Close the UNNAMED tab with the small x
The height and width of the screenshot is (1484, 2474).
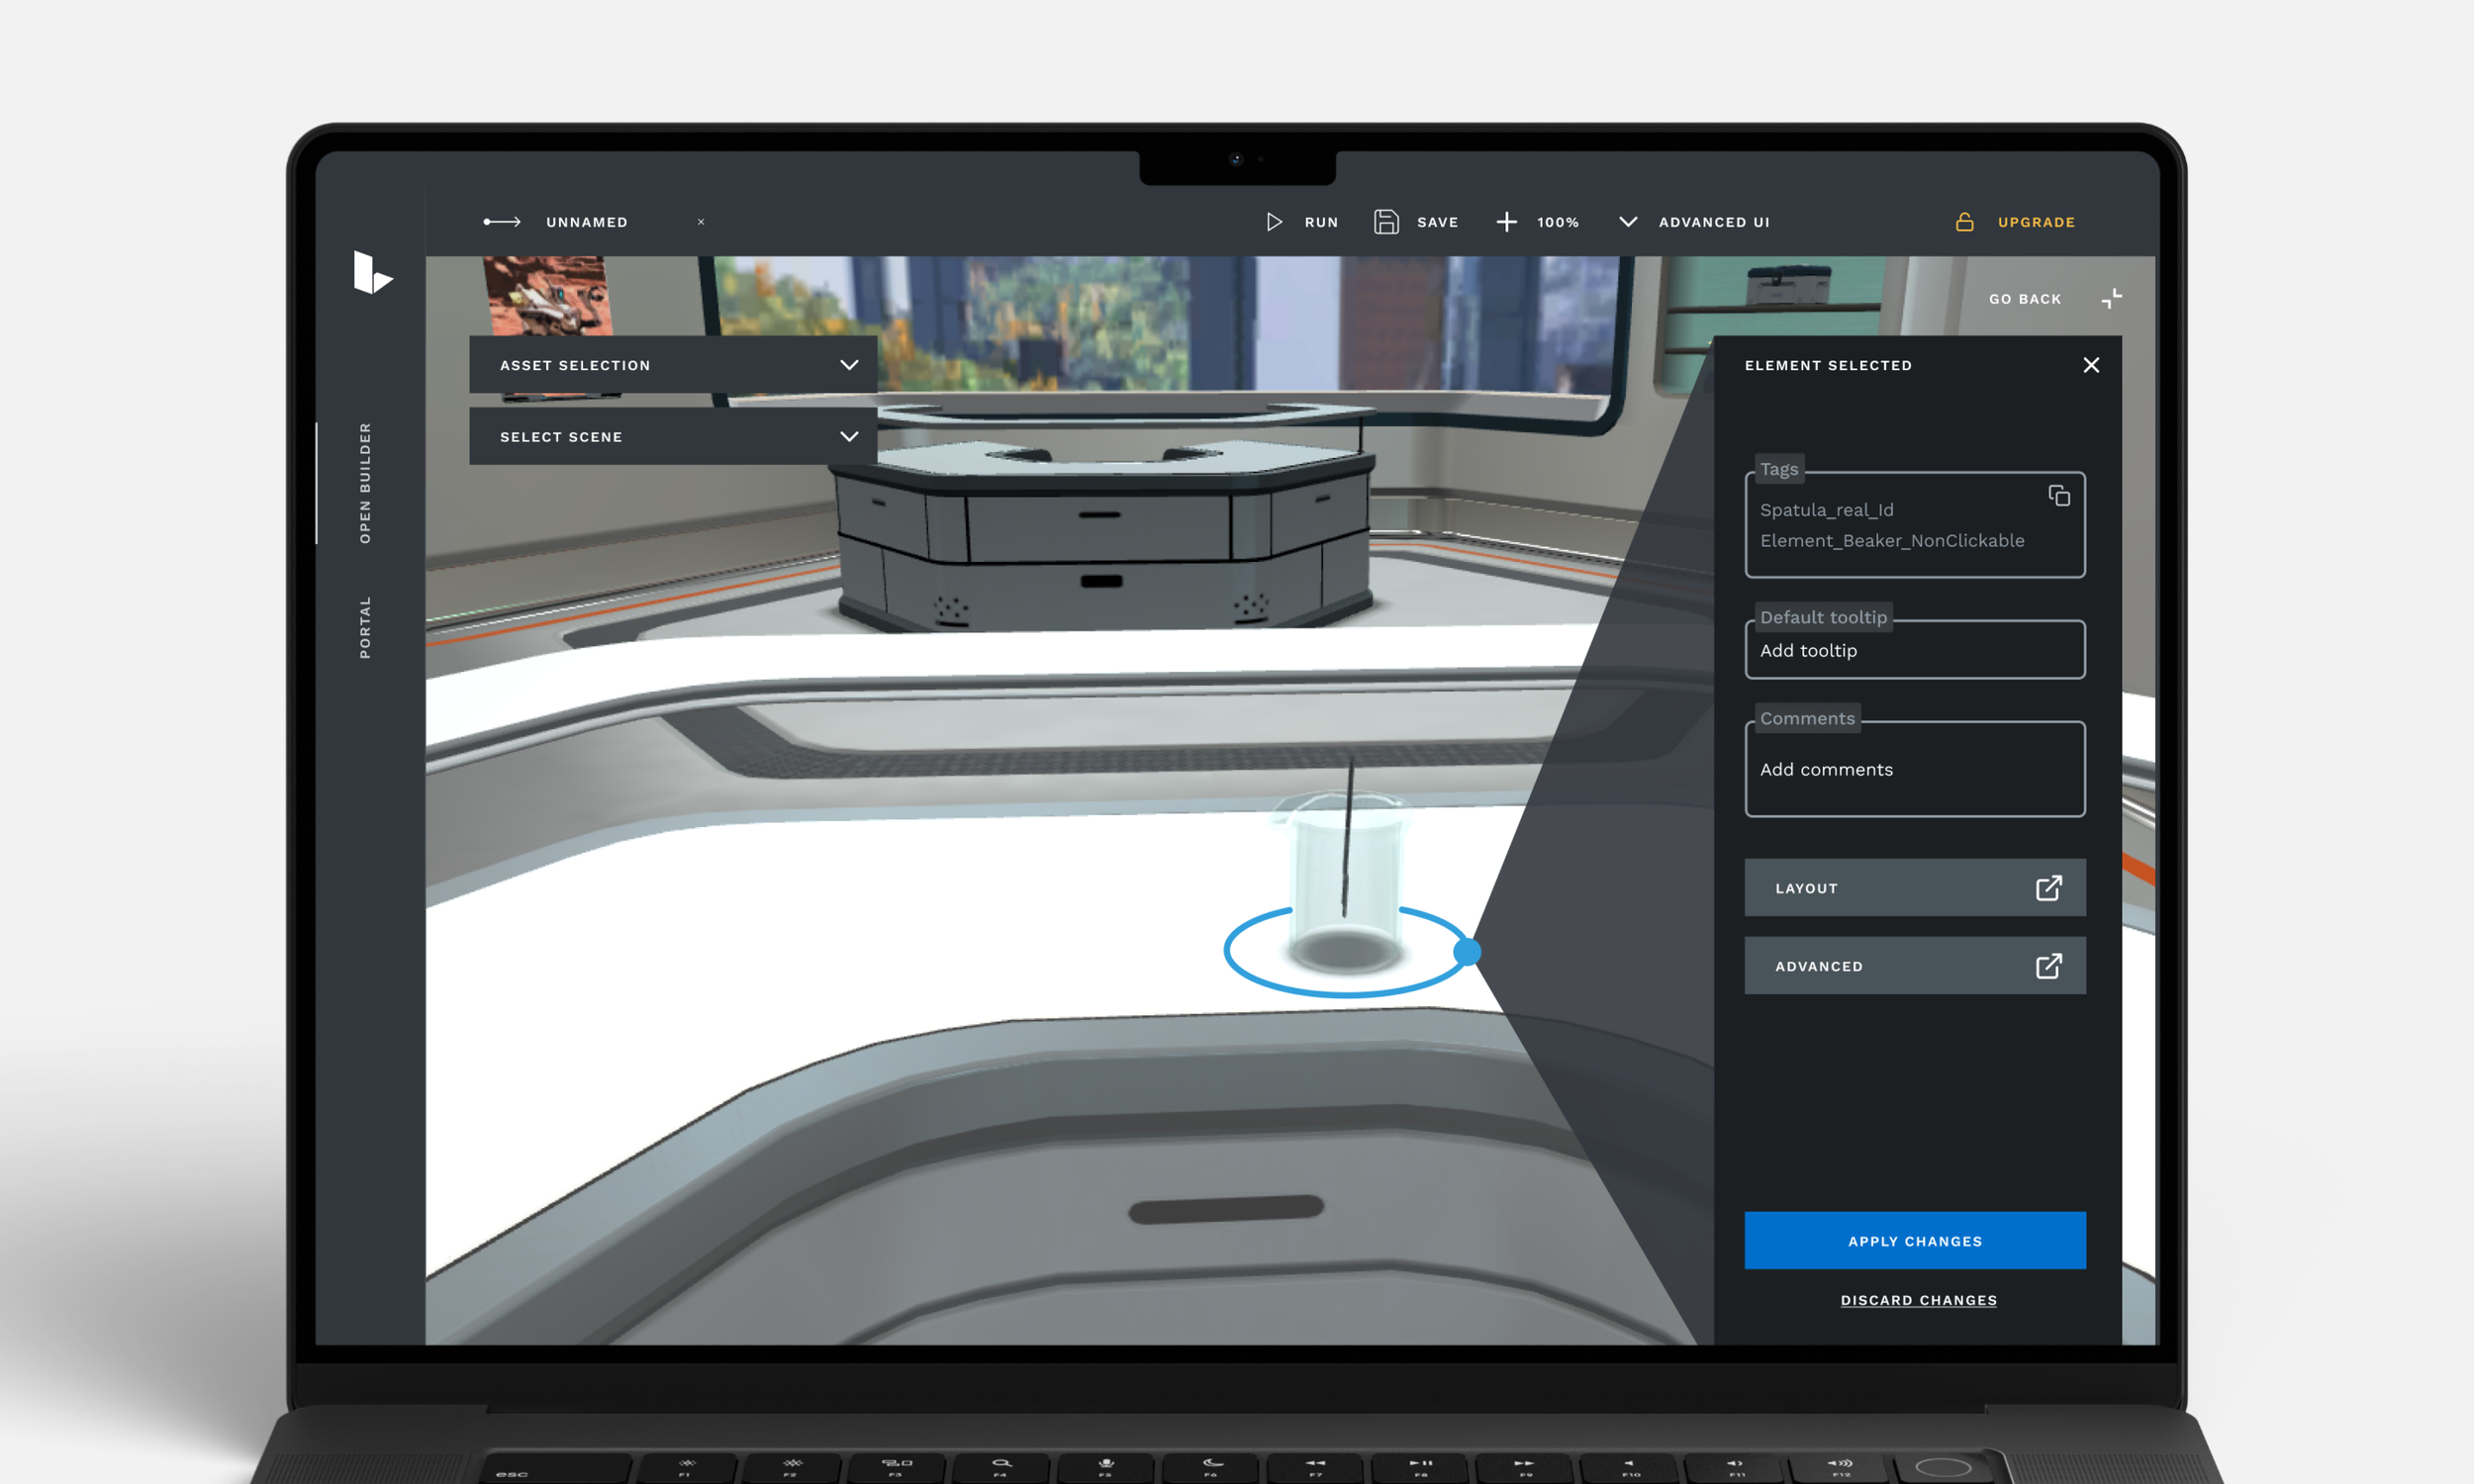pyautogui.click(x=701, y=222)
